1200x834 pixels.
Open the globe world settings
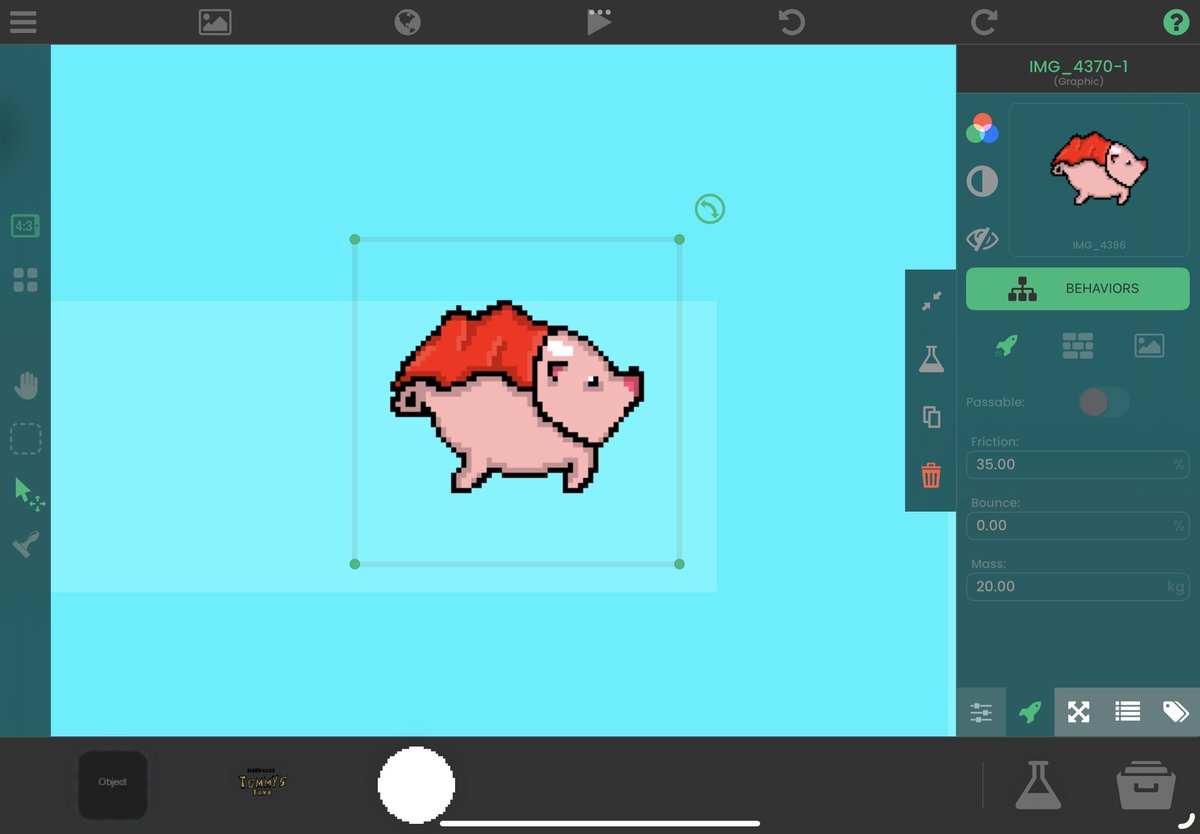coord(406,22)
